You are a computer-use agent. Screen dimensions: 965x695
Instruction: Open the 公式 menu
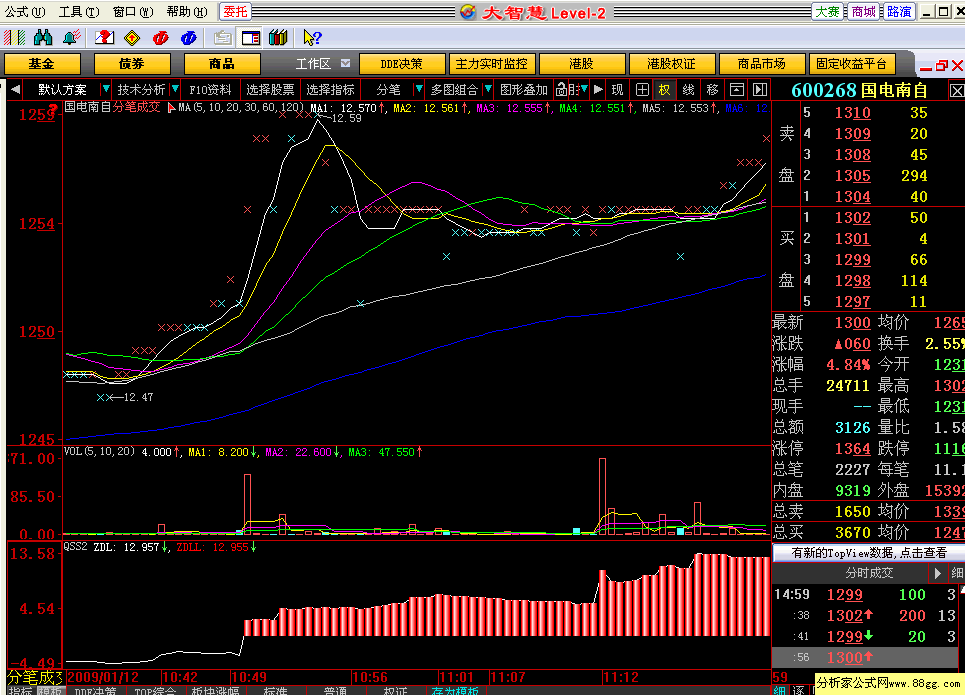(25, 12)
